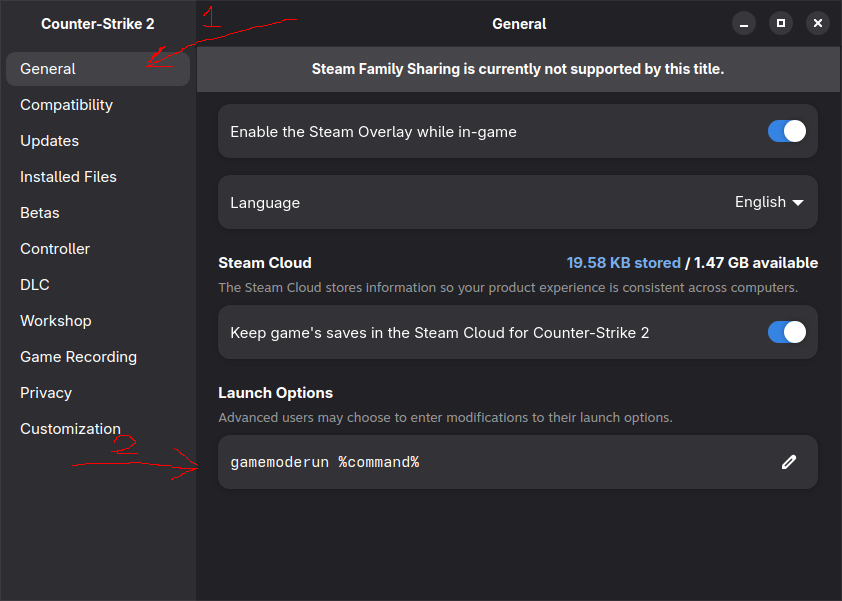Maximize the properties window
Screen dimensions: 842x601
point(781,23)
